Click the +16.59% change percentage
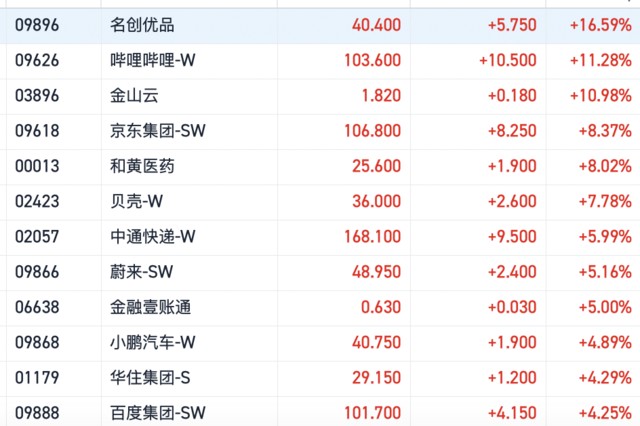Viewport: 640px width, 426px height. click(x=599, y=24)
